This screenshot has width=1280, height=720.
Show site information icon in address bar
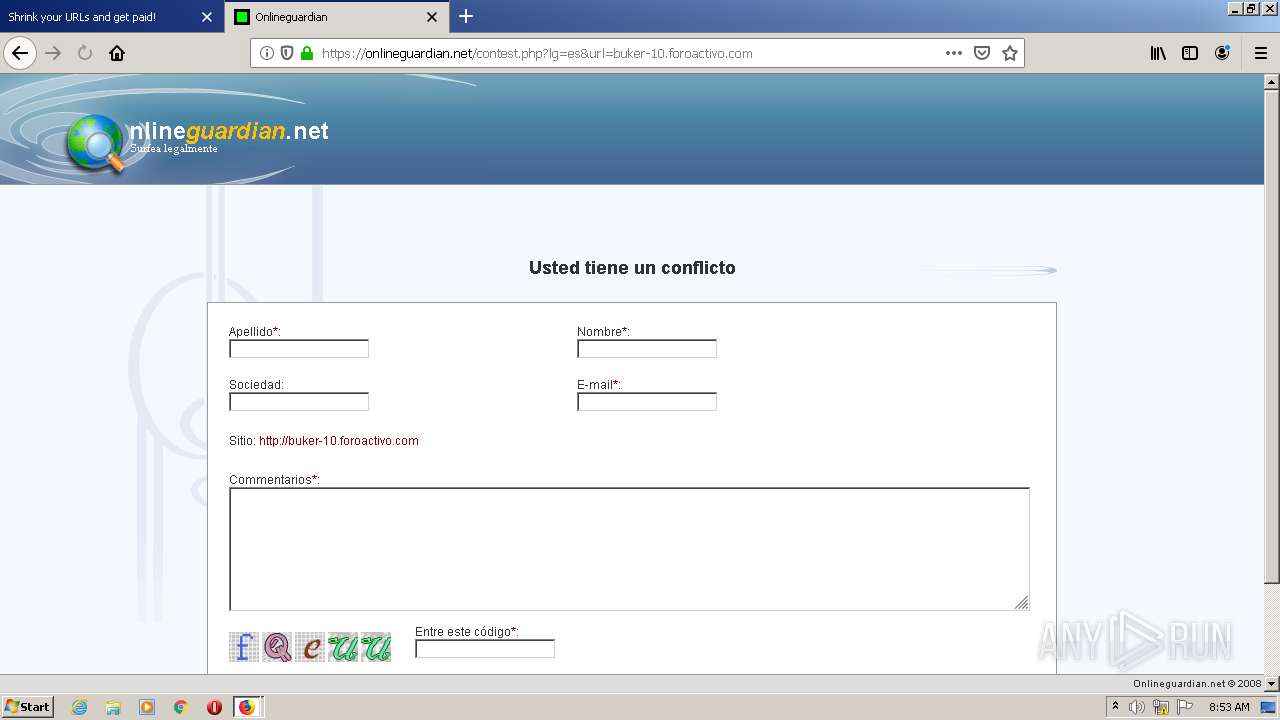pos(267,53)
